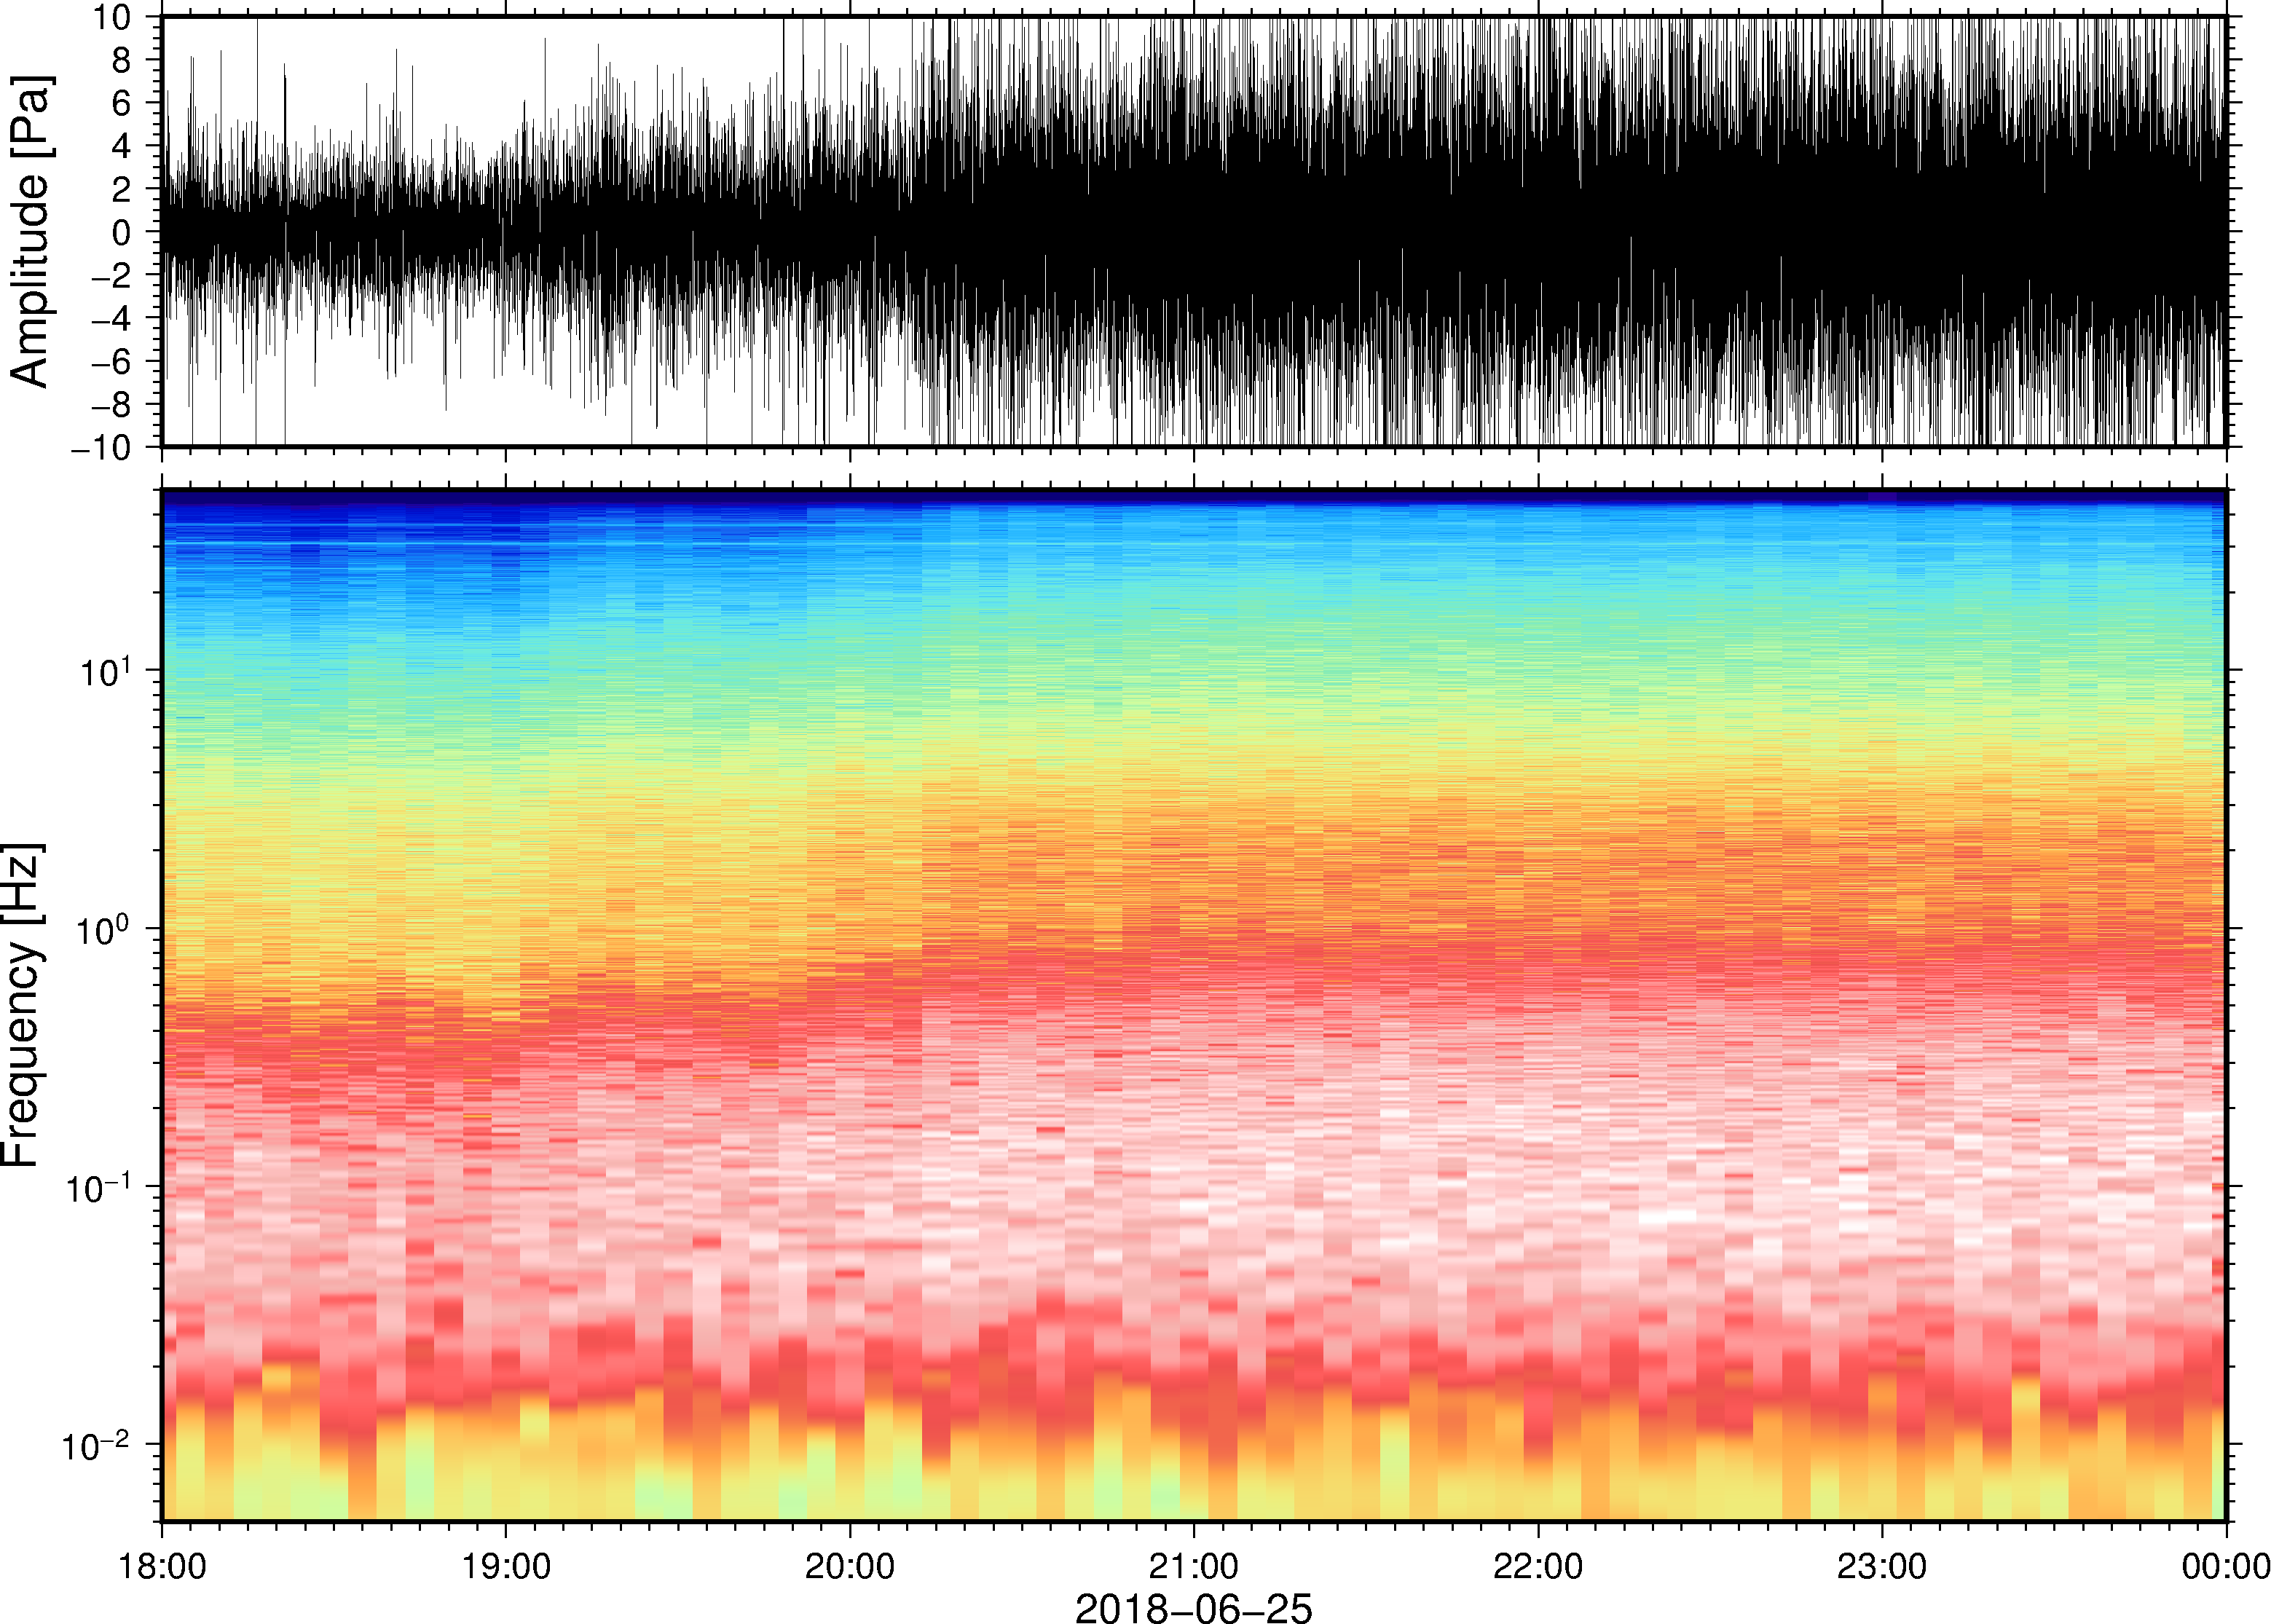Select the 21:00 time tick label
Screen dimensions: 2271x1624
(1194, 1566)
